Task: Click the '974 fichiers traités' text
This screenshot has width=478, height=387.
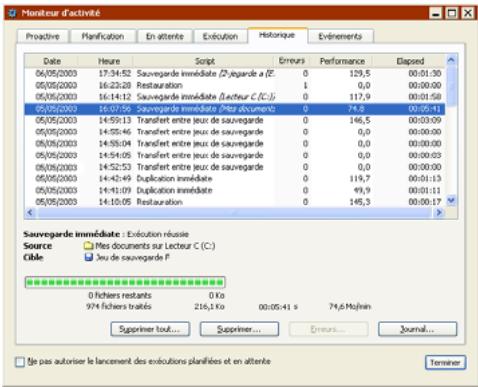Action: pos(119,306)
